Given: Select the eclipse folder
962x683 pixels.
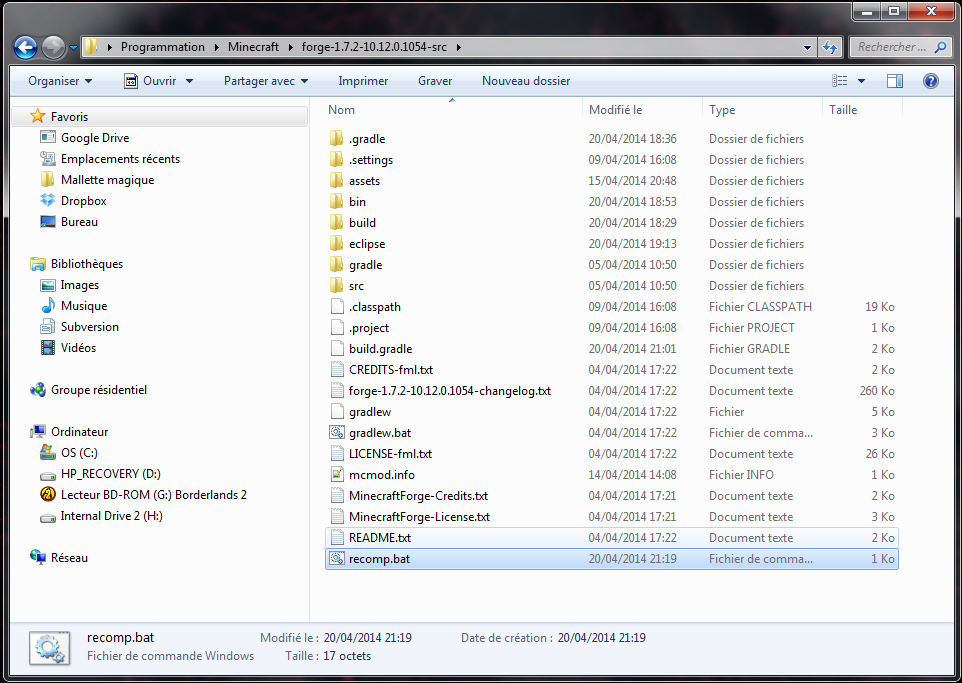Looking at the screenshot, I should click(x=366, y=244).
